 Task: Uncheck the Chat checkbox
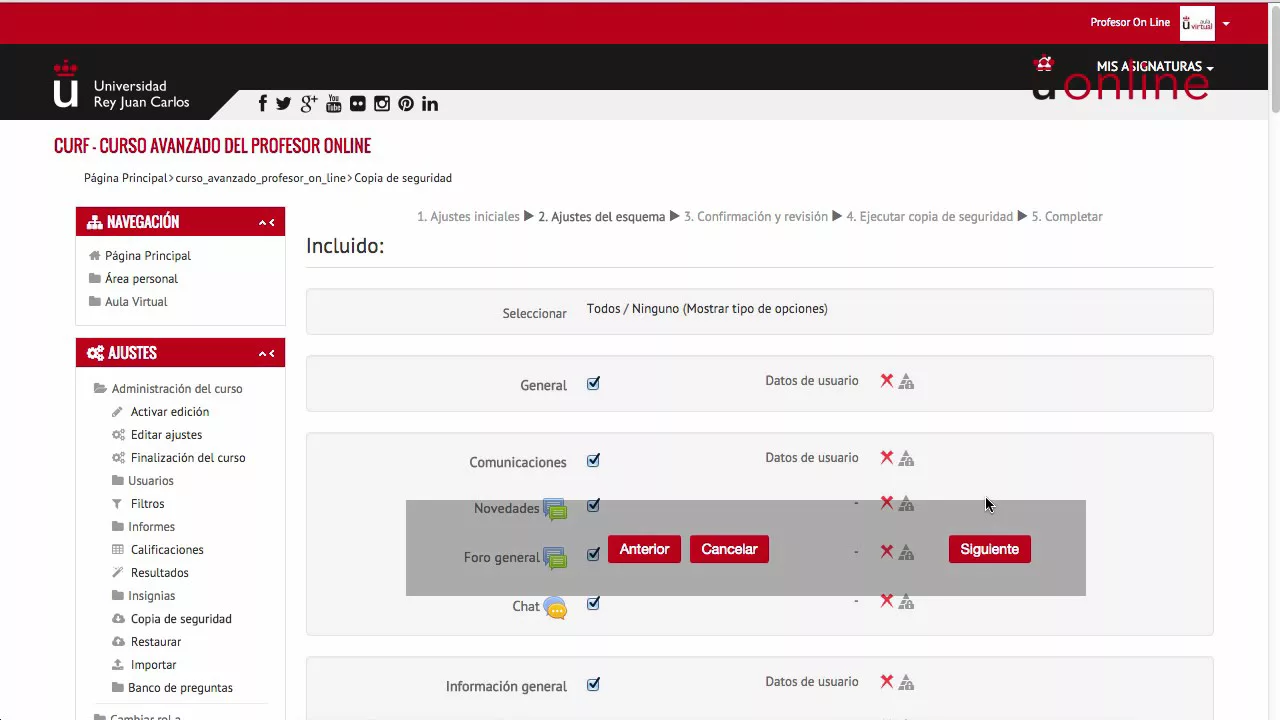click(593, 603)
